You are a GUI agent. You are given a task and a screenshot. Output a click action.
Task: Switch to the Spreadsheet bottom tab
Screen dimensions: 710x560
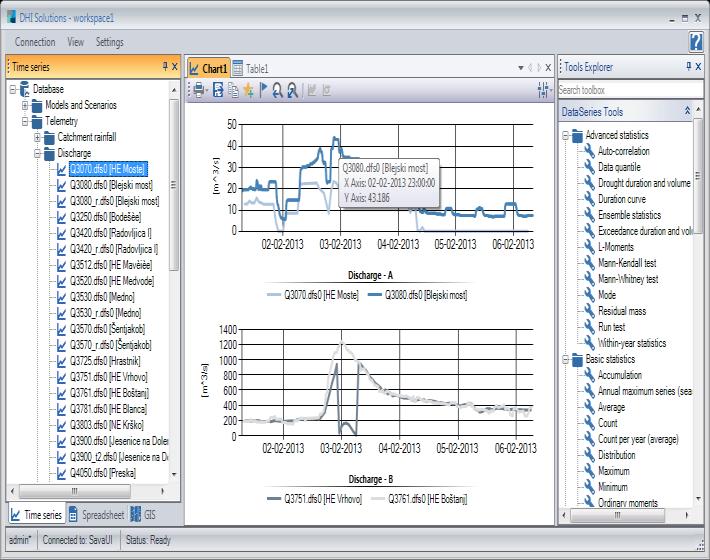click(96, 515)
